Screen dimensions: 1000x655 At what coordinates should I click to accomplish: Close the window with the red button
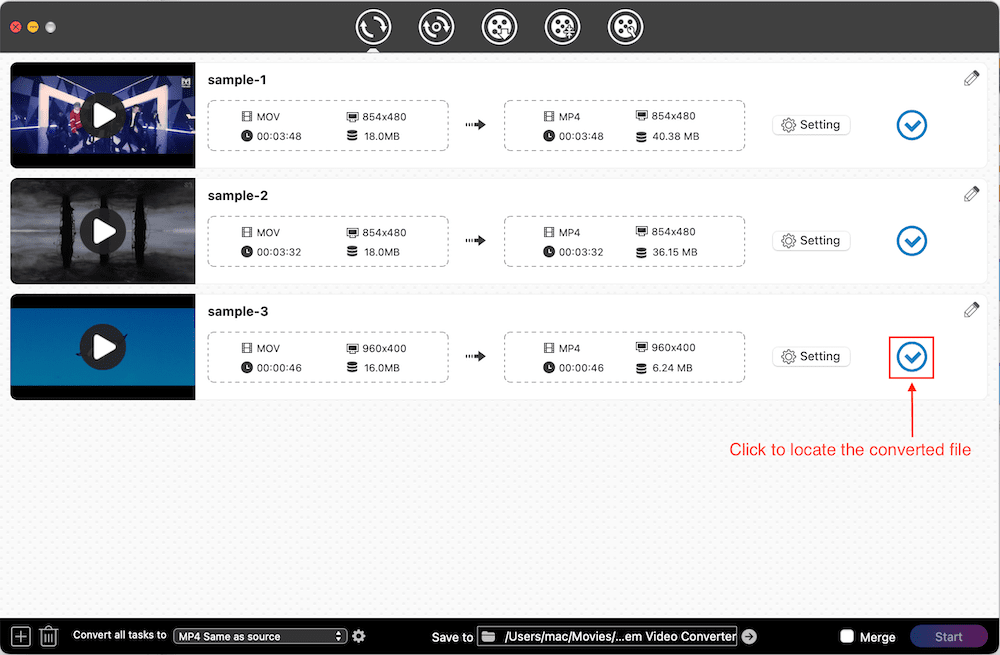tap(16, 27)
